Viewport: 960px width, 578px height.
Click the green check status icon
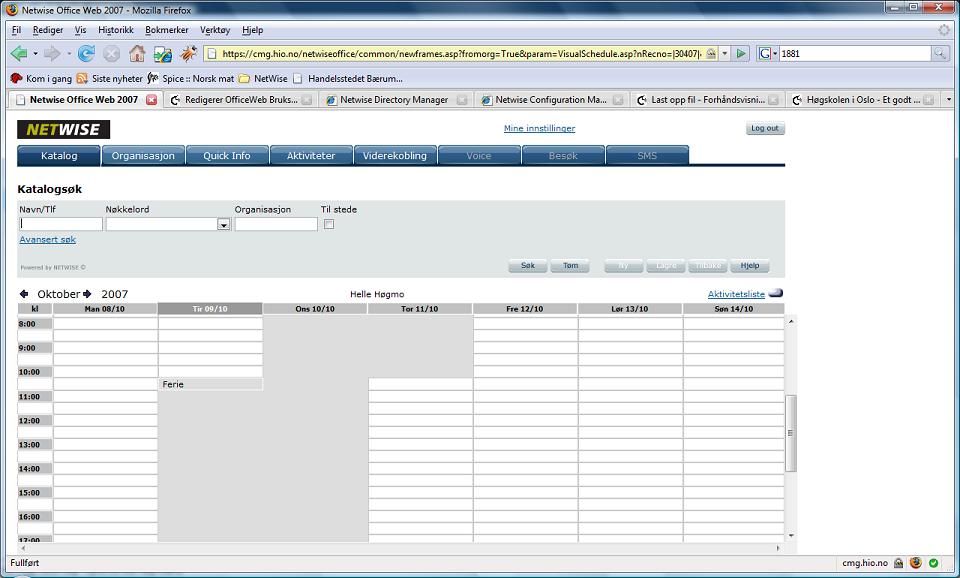(x=934, y=563)
